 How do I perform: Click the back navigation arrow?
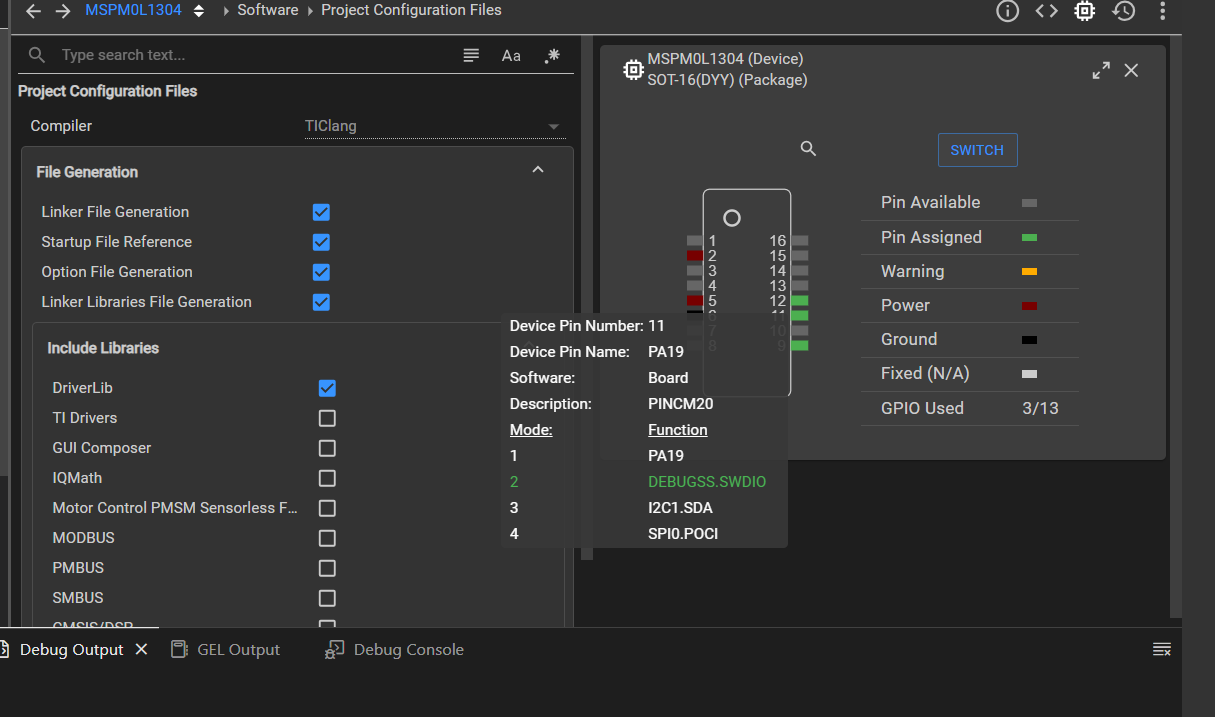tap(34, 11)
